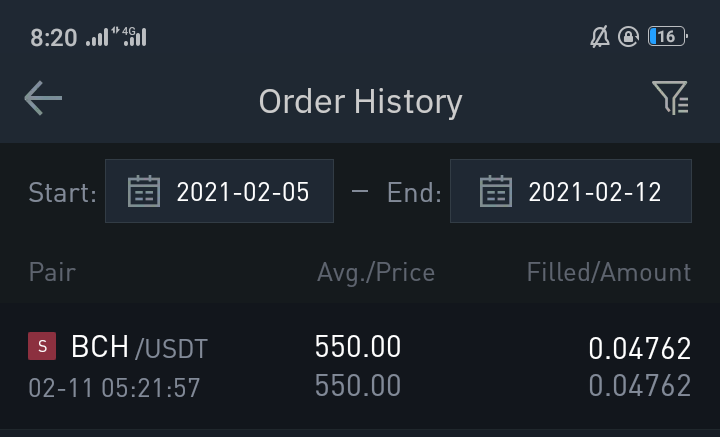
Task: Open the Start date picker 2021-02-05
Action: (219, 191)
